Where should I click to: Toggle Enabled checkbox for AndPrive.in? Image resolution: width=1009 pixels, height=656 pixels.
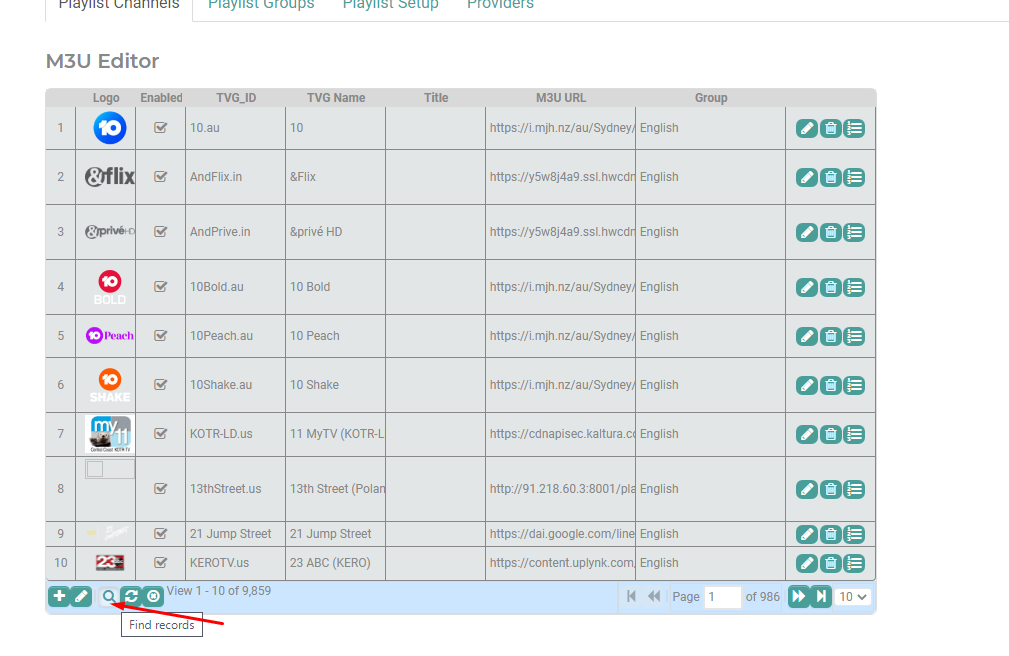161,232
